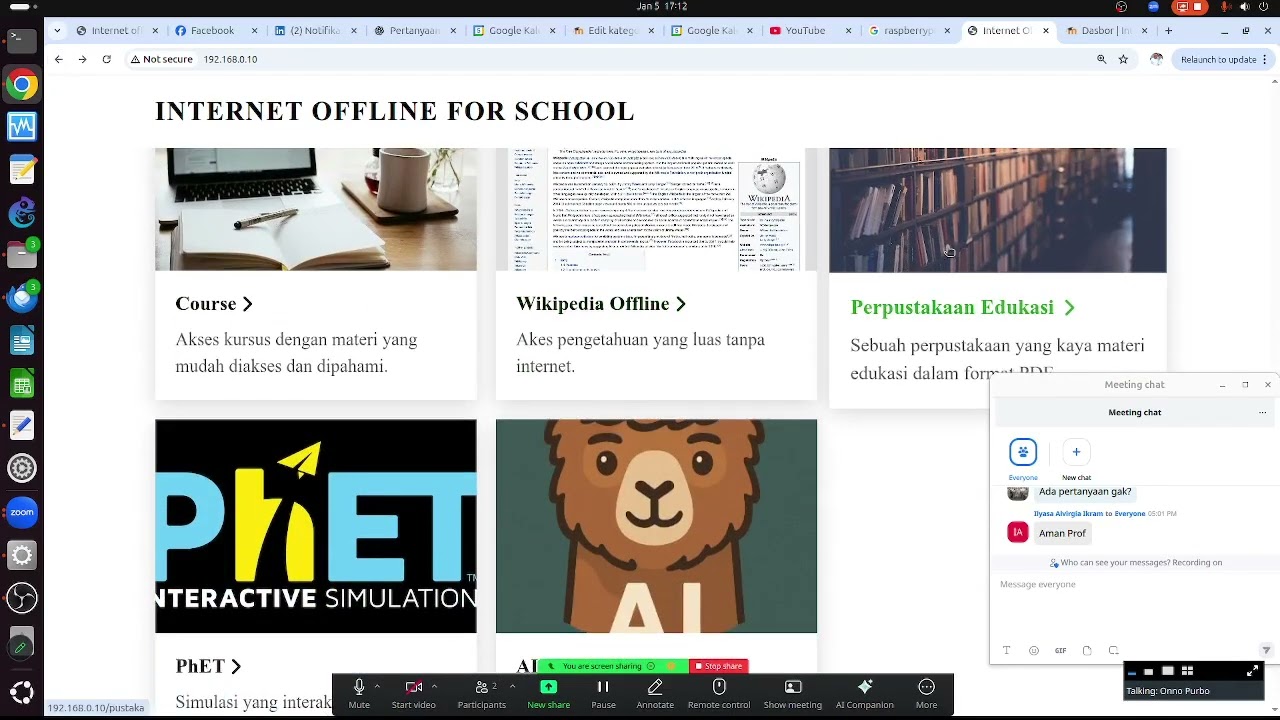Open a new Chrome tab
This screenshot has width=1280, height=720.
1168,30
